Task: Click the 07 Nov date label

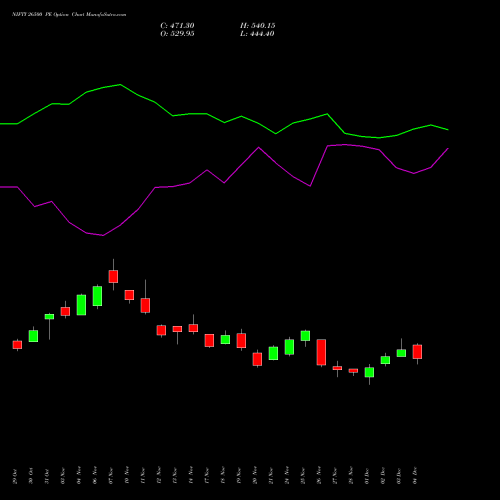Action: point(111,476)
